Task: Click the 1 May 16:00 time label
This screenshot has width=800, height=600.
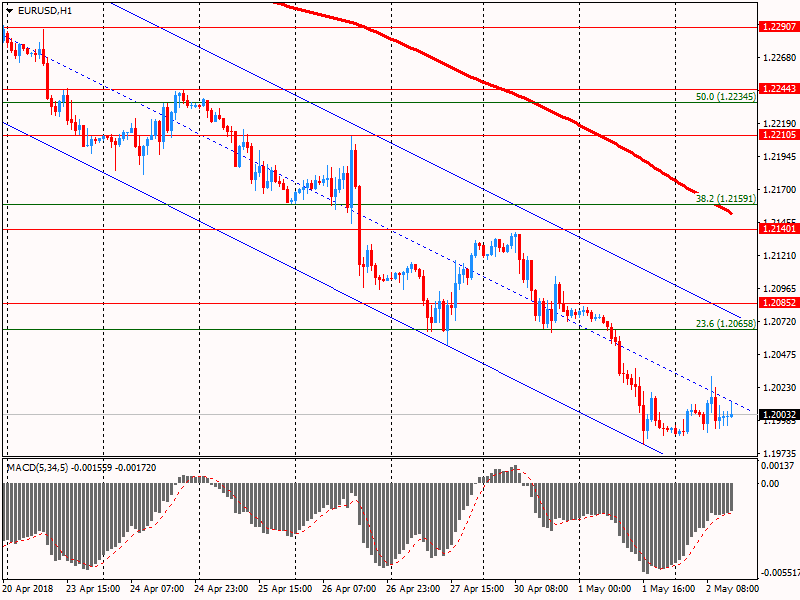Action: point(669,589)
